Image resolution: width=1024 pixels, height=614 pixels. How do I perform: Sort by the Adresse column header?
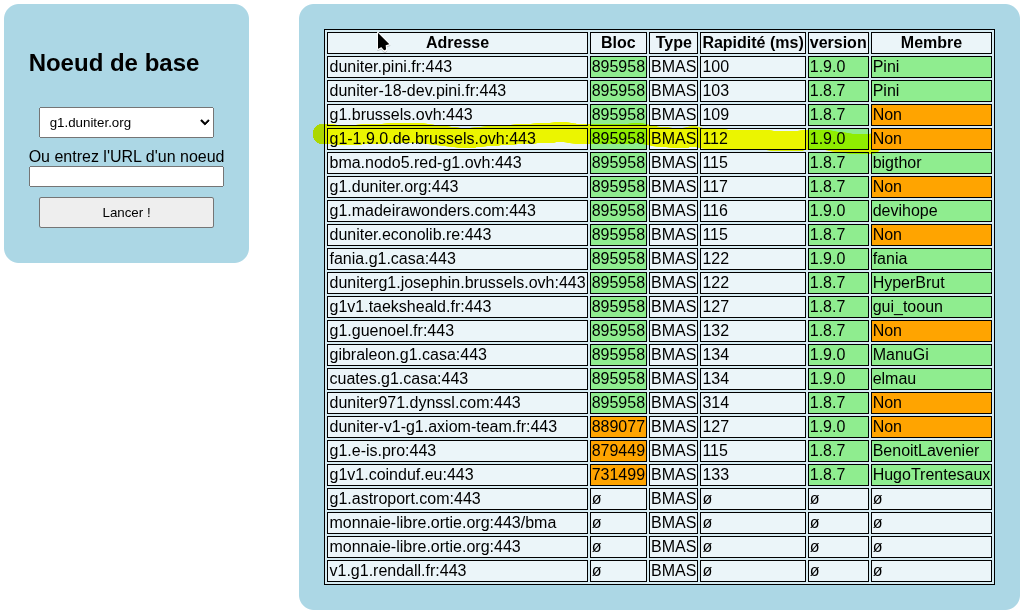(457, 43)
